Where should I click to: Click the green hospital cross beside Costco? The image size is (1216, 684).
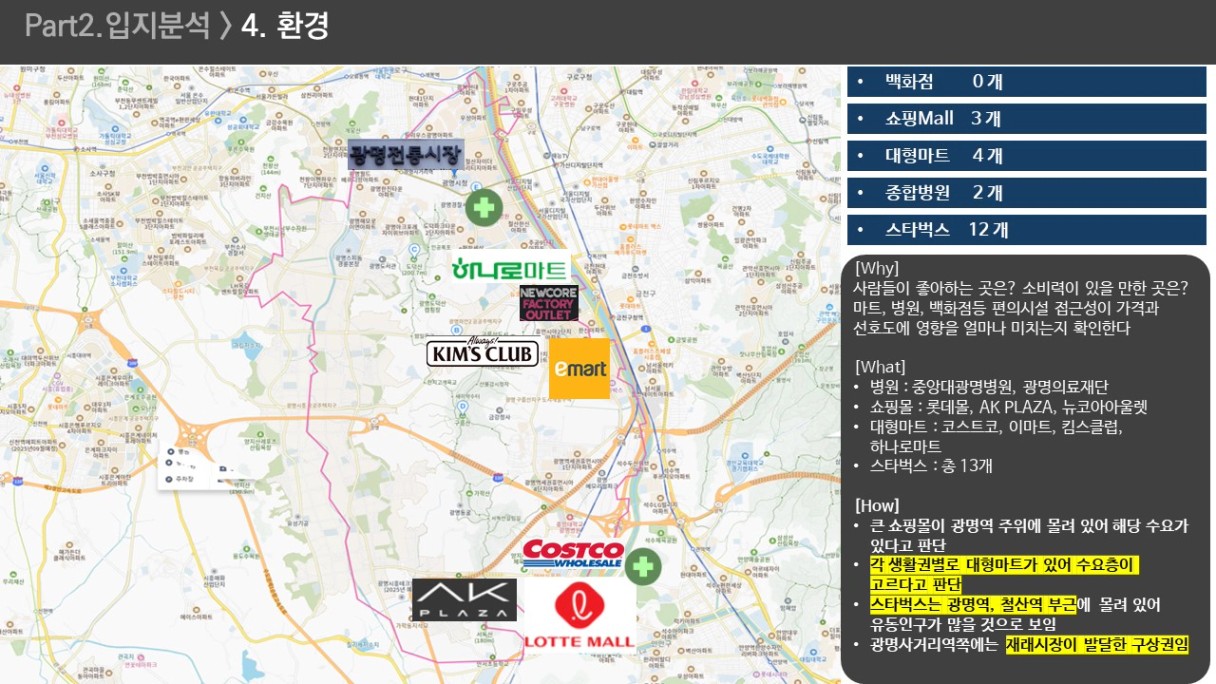643,566
